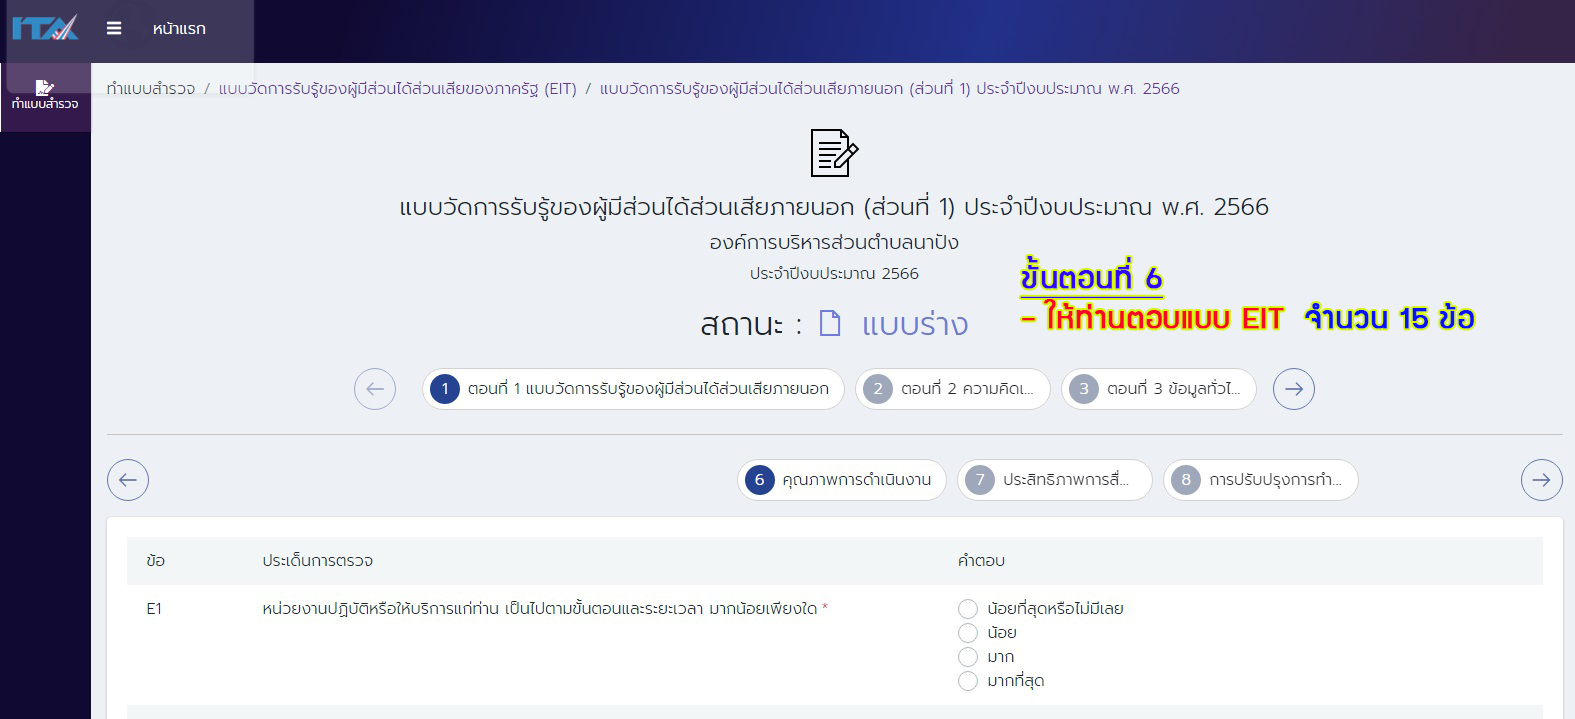The width and height of the screenshot is (1575, 719).
Task: Click left arrow beside ตอนที่ 1 step
Action: click(375, 389)
